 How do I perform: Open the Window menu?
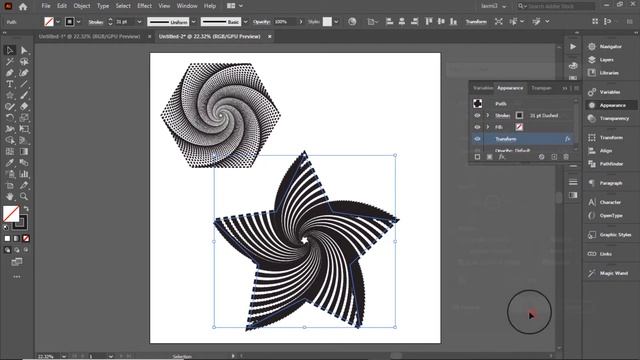187,6
